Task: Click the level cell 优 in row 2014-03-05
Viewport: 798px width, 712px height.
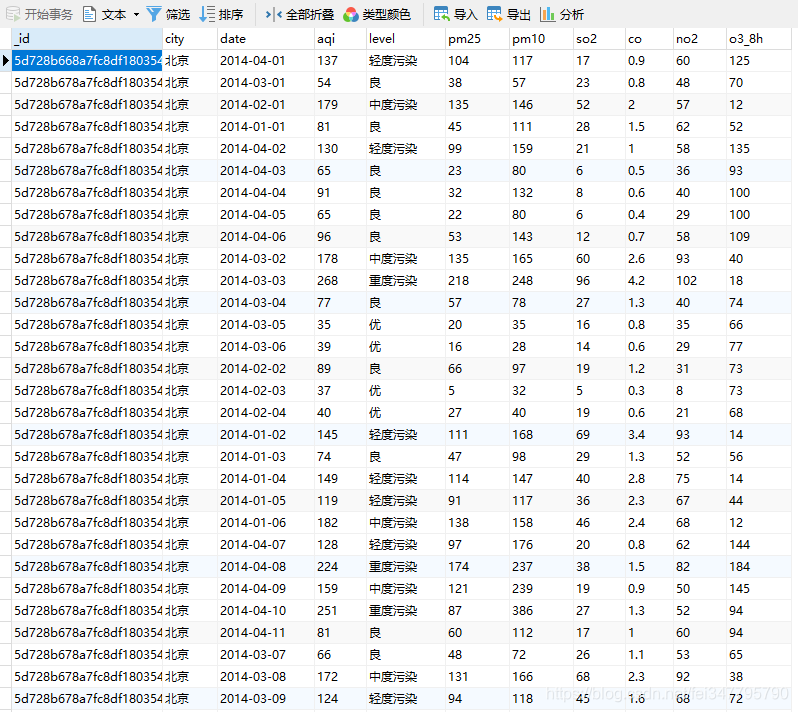Action: click(406, 325)
